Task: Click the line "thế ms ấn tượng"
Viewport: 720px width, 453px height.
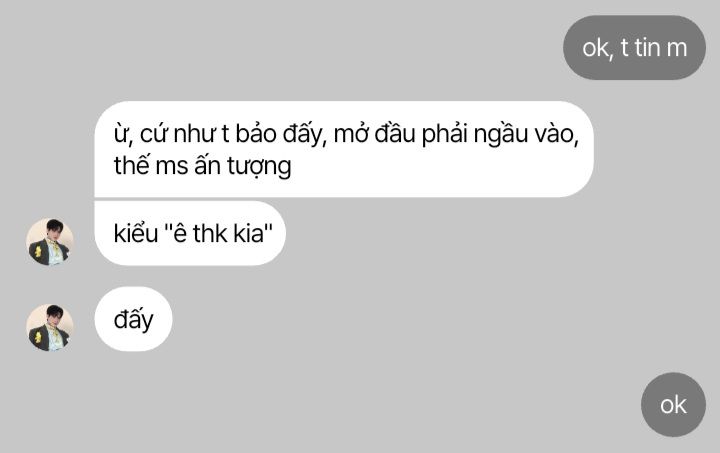Action: (x=202, y=166)
